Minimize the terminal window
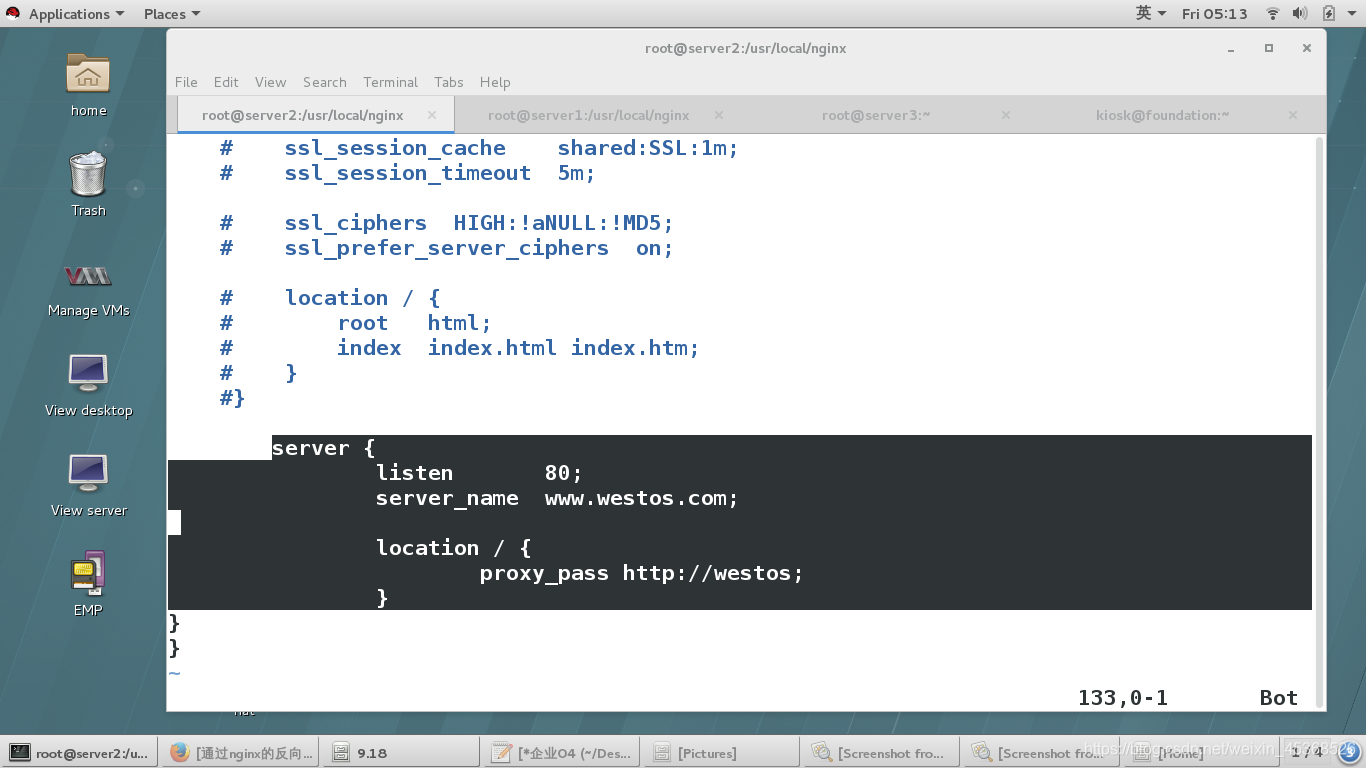Image resolution: width=1366 pixels, height=768 pixels. pyautogui.click(x=1232, y=48)
